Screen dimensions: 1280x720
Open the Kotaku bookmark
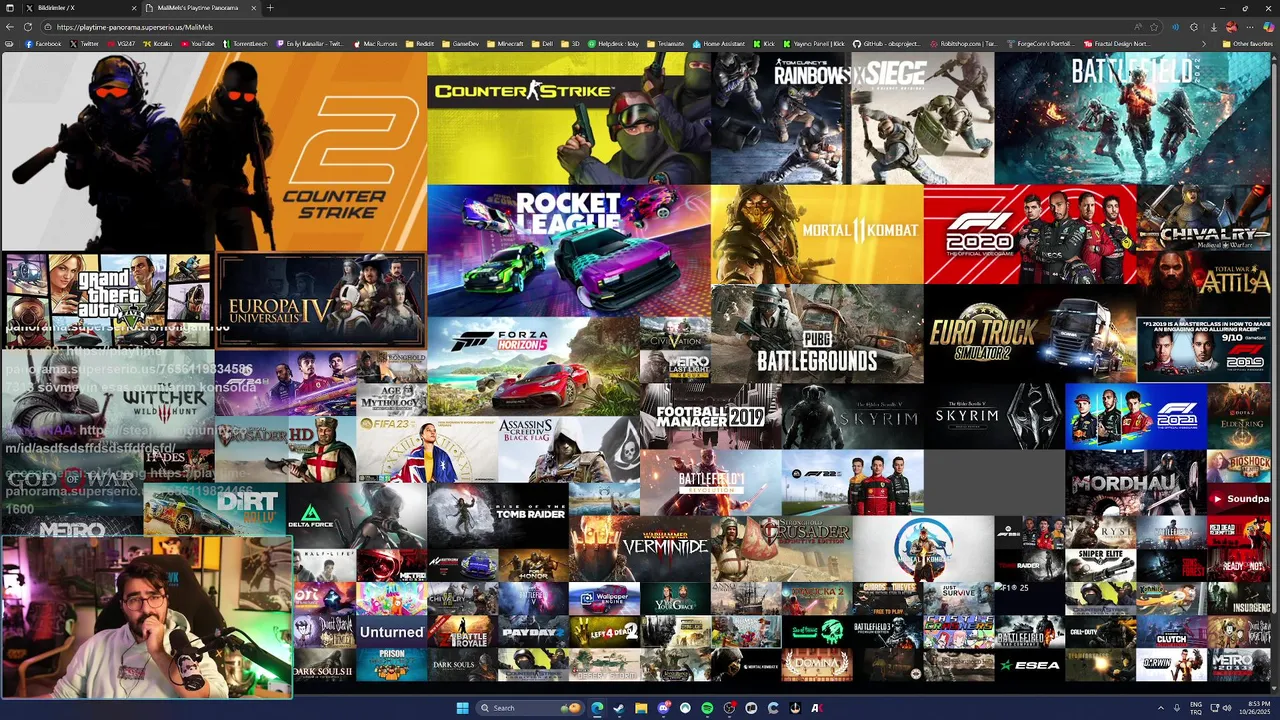(x=157, y=44)
